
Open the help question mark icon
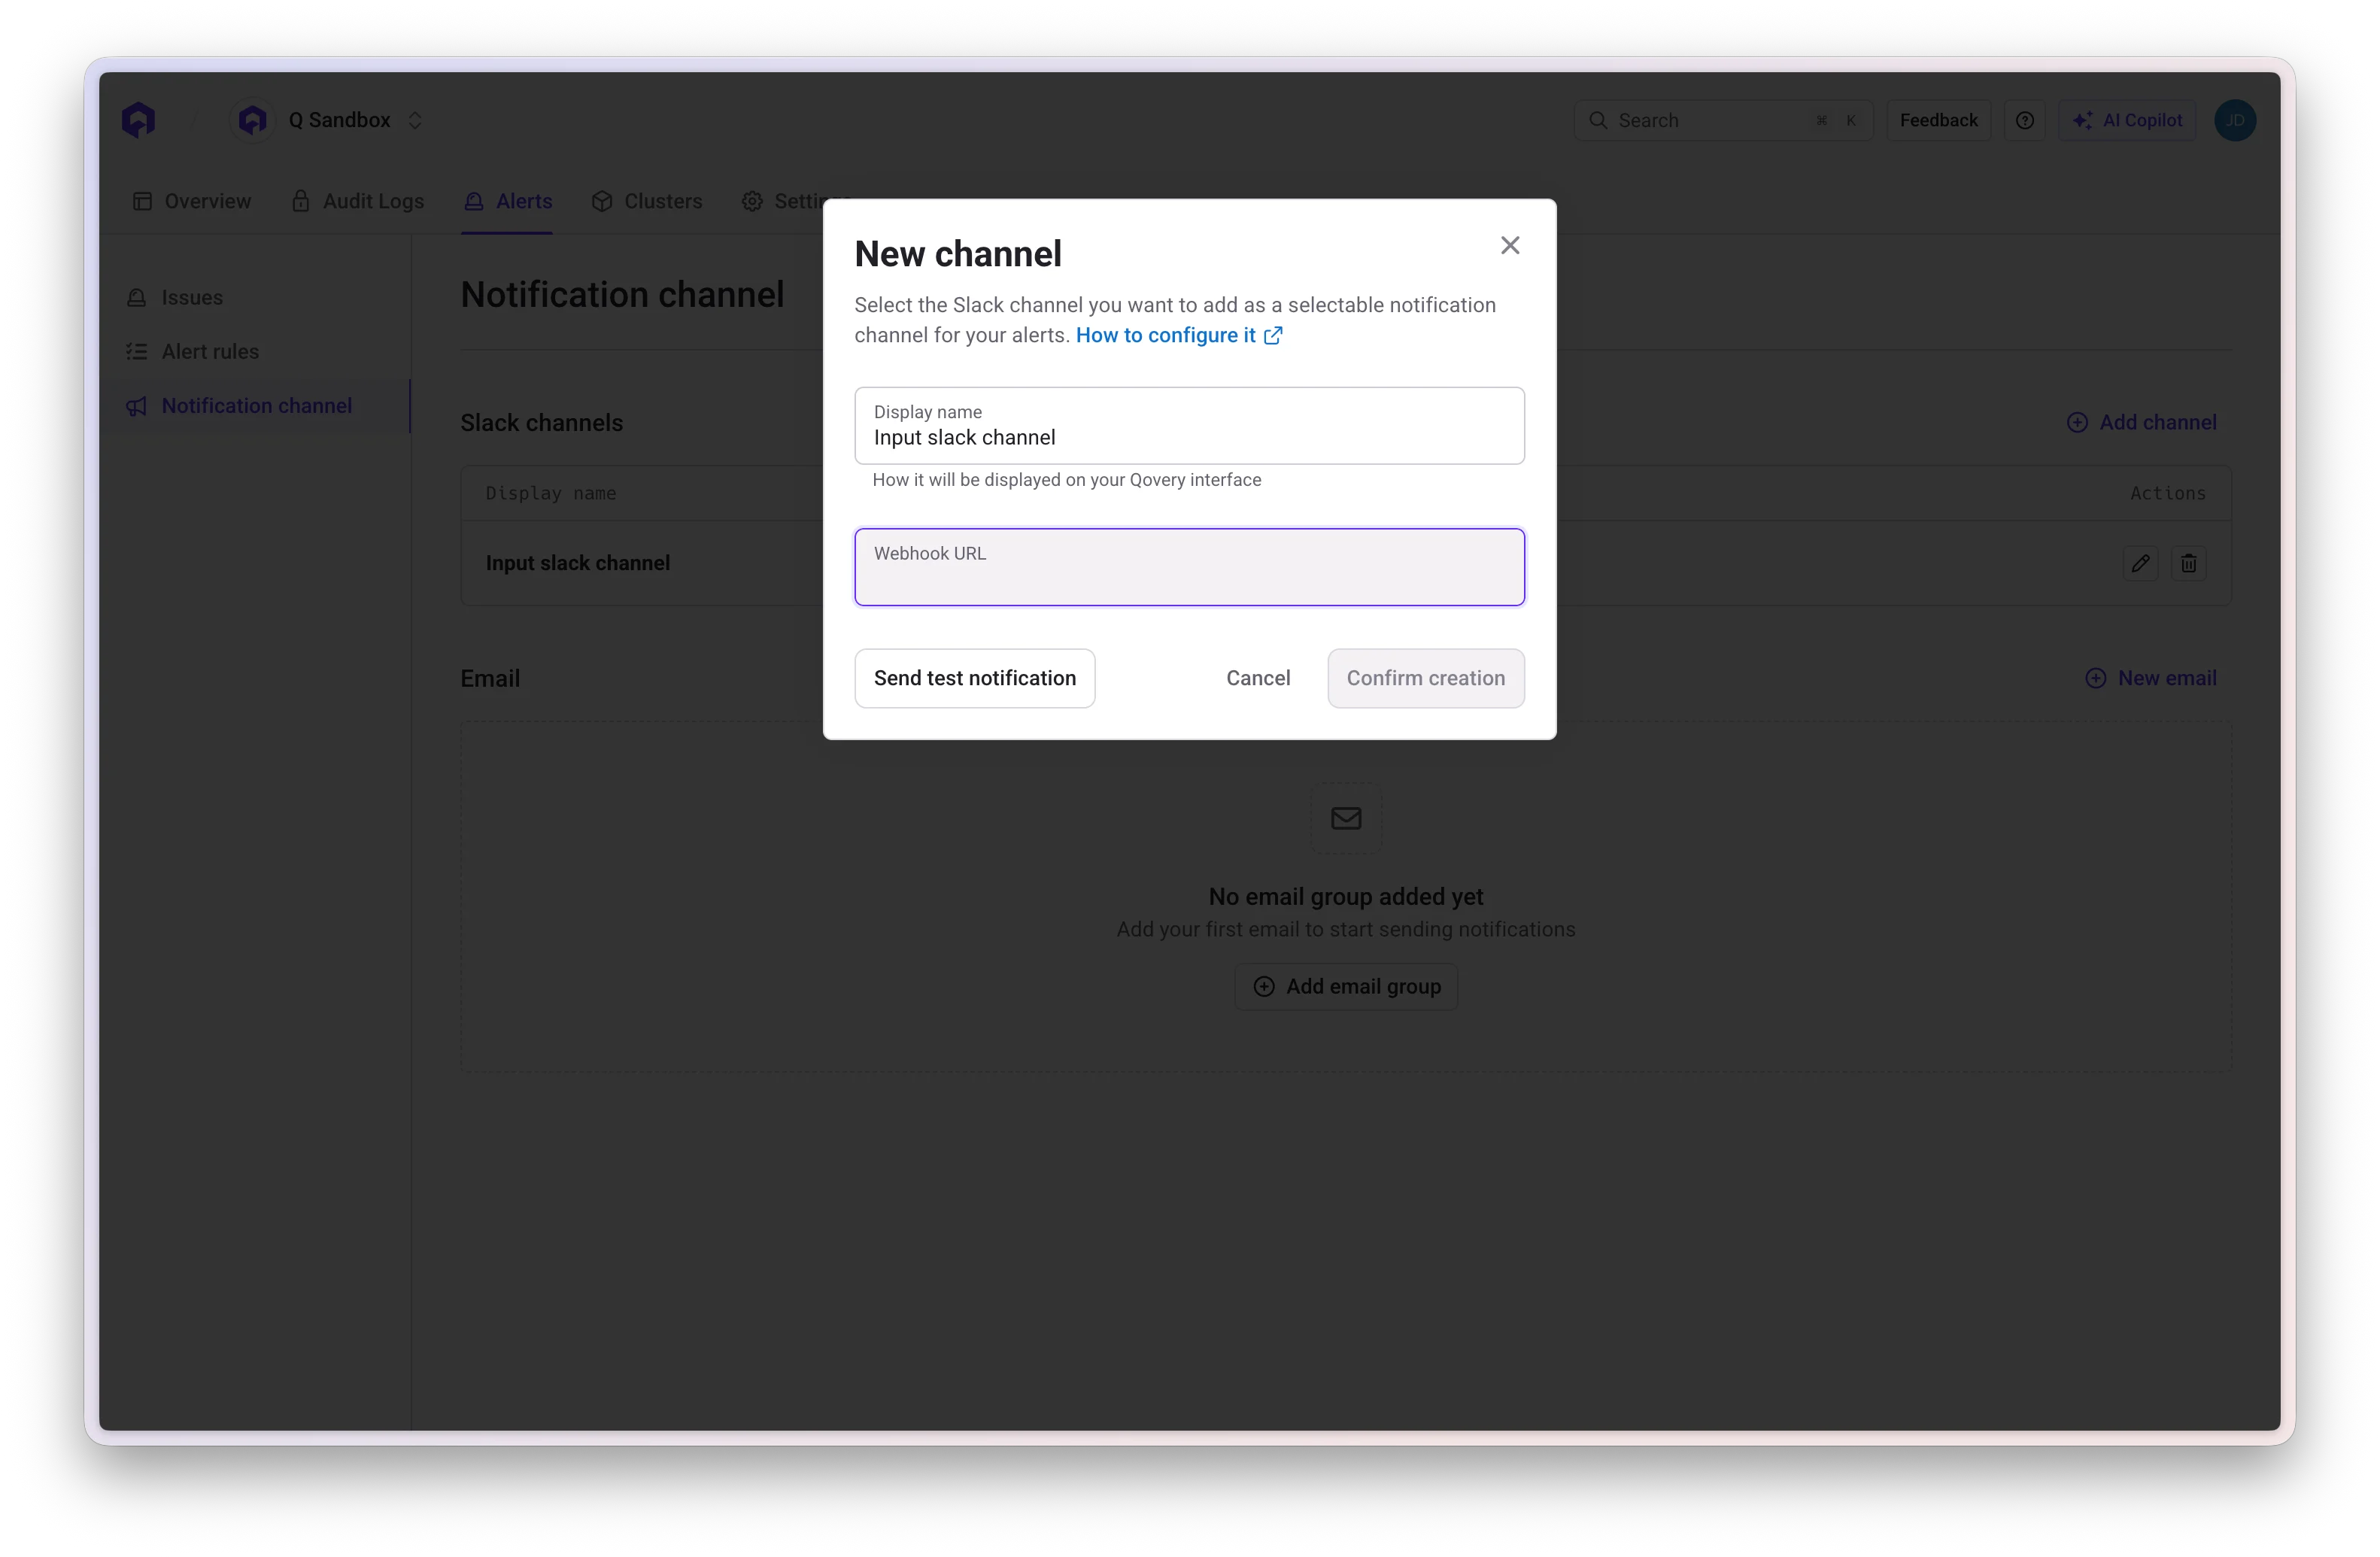[x=2025, y=120]
